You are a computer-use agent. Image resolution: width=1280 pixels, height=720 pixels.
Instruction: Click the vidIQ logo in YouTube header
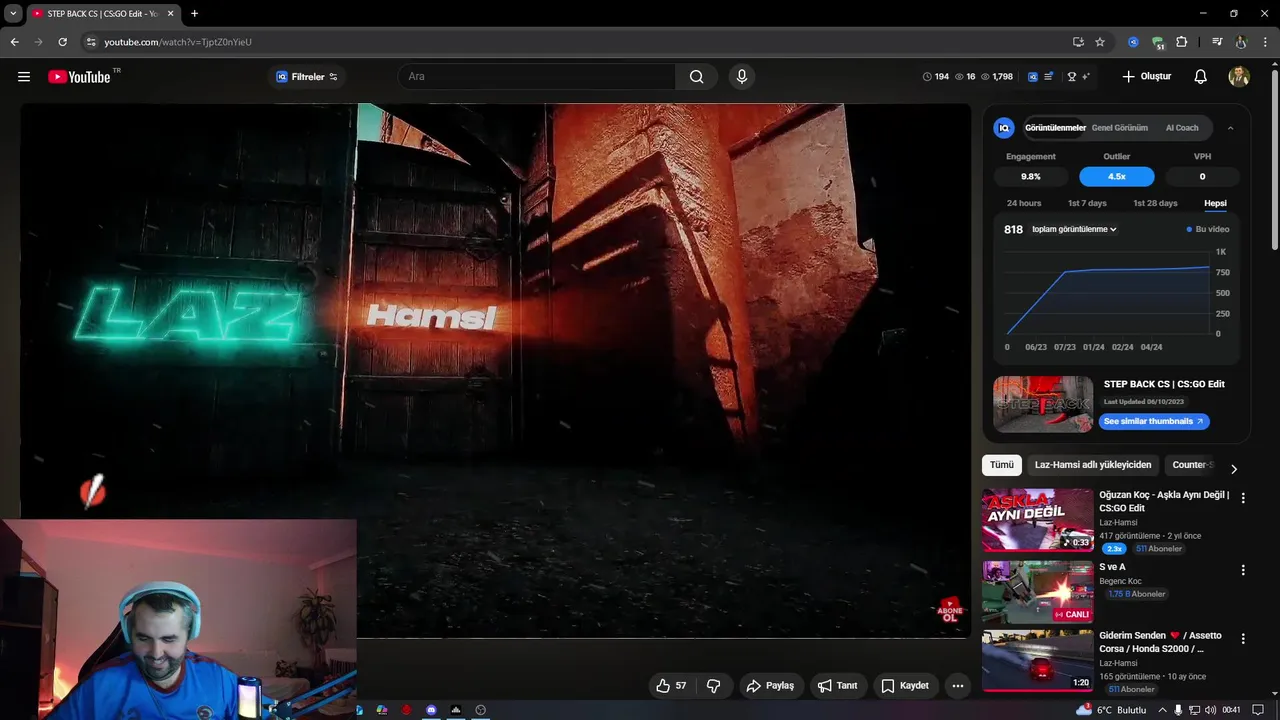(1033, 77)
